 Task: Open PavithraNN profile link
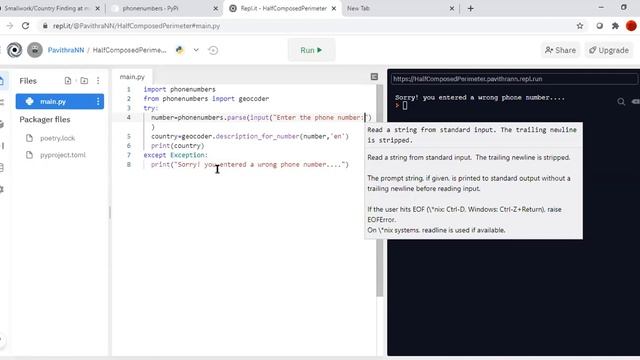tap(66, 50)
